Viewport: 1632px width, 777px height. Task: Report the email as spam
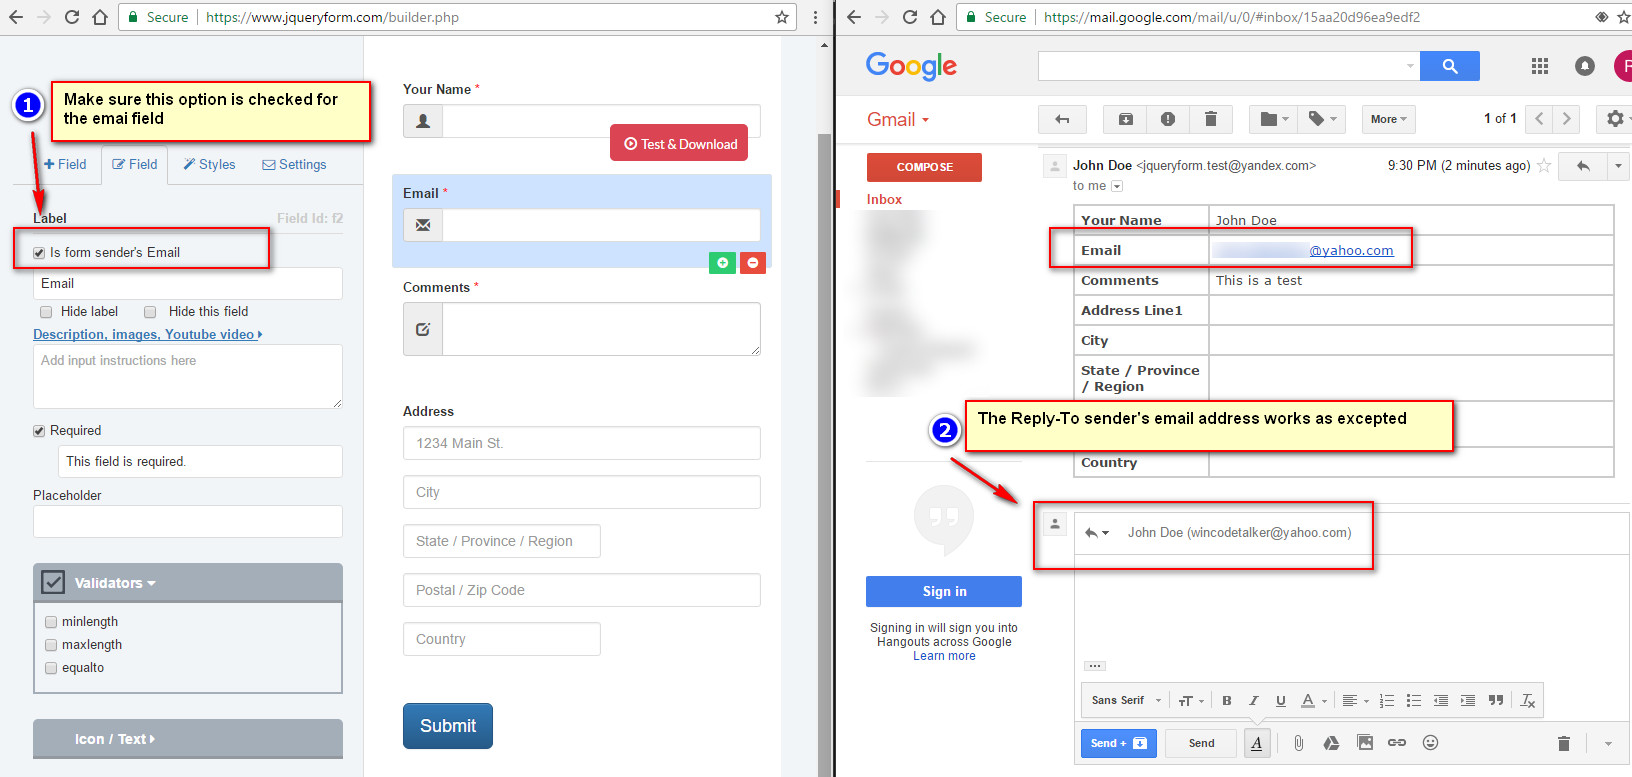click(1168, 119)
